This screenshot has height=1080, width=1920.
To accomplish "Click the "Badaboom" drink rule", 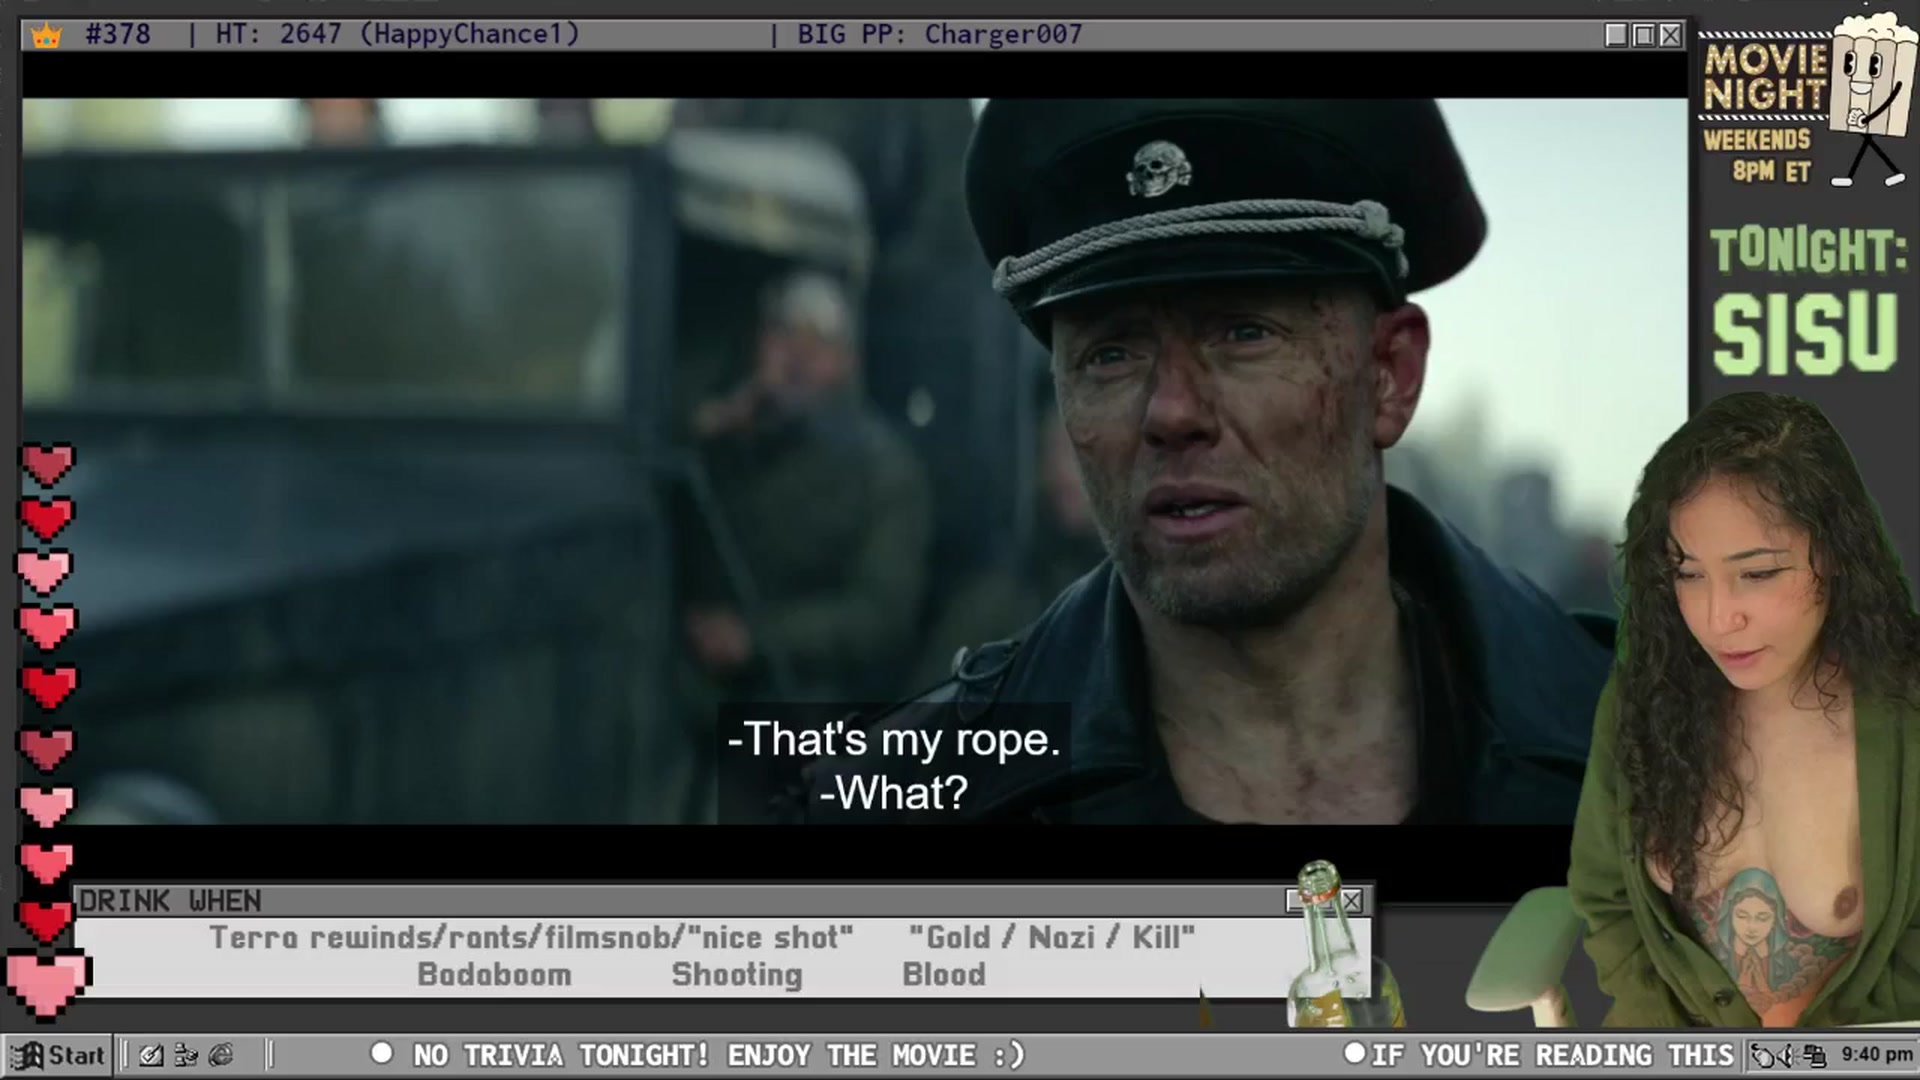I will click(494, 974).
